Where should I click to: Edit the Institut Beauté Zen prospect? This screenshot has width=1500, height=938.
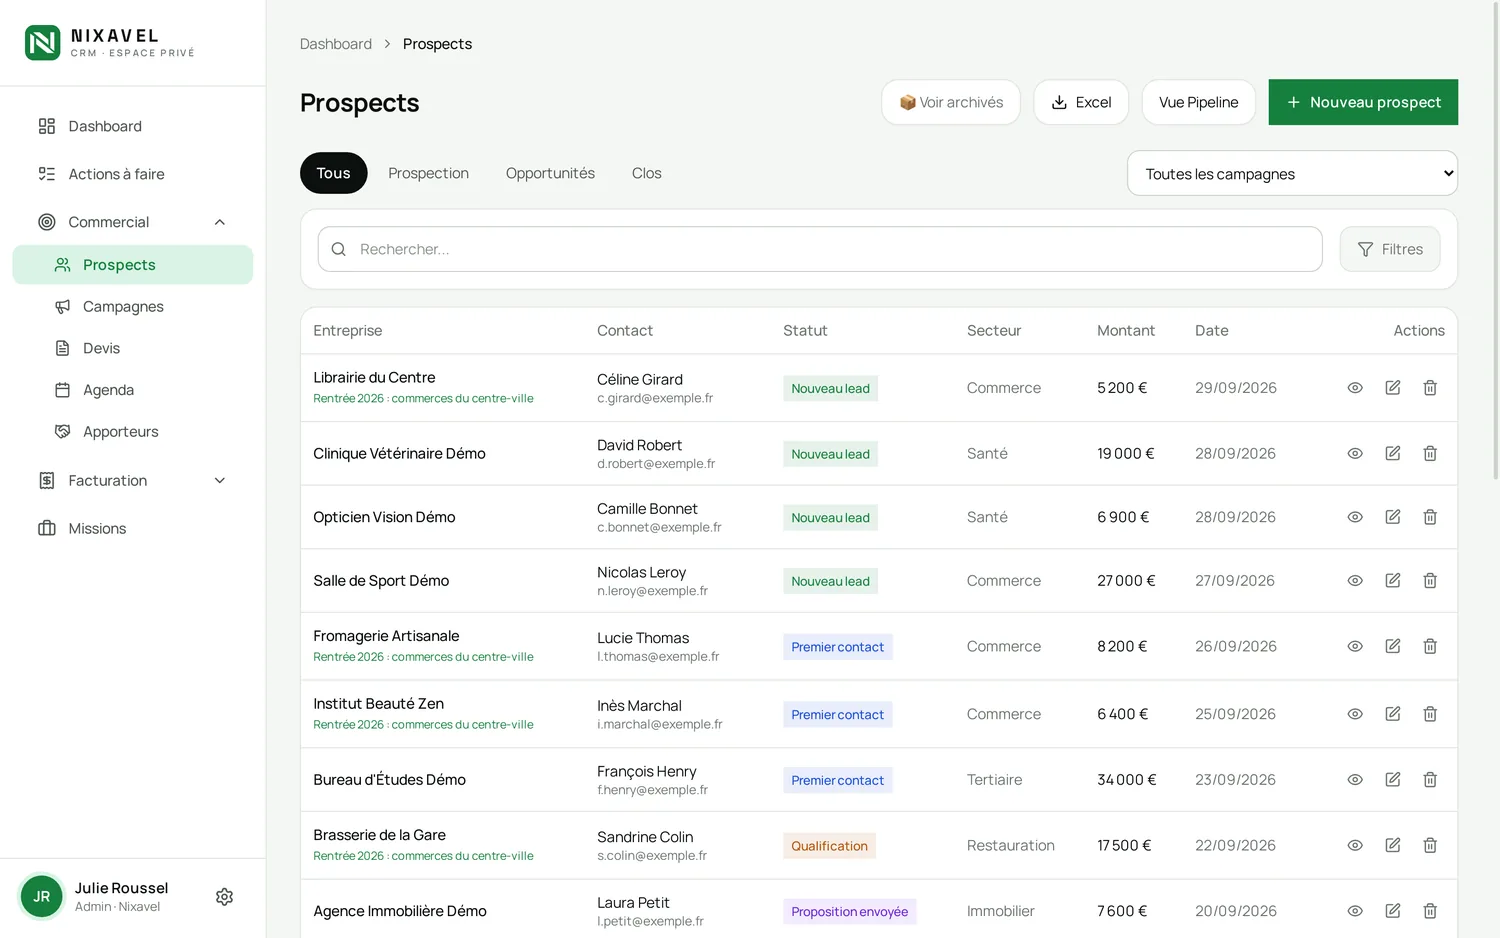[x=1393, y=714]
